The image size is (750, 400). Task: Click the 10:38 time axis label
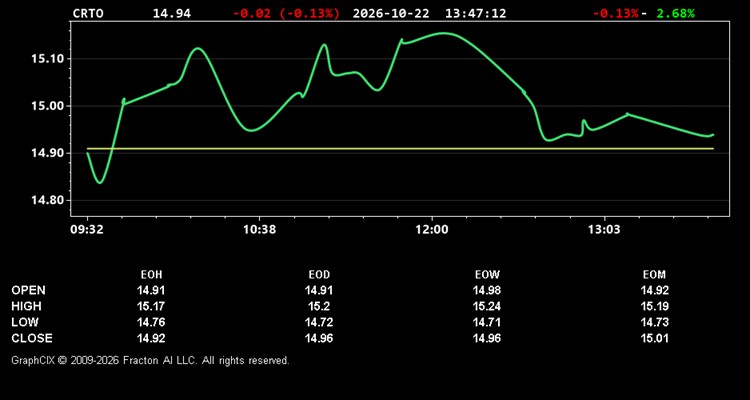tap(260, 230)
